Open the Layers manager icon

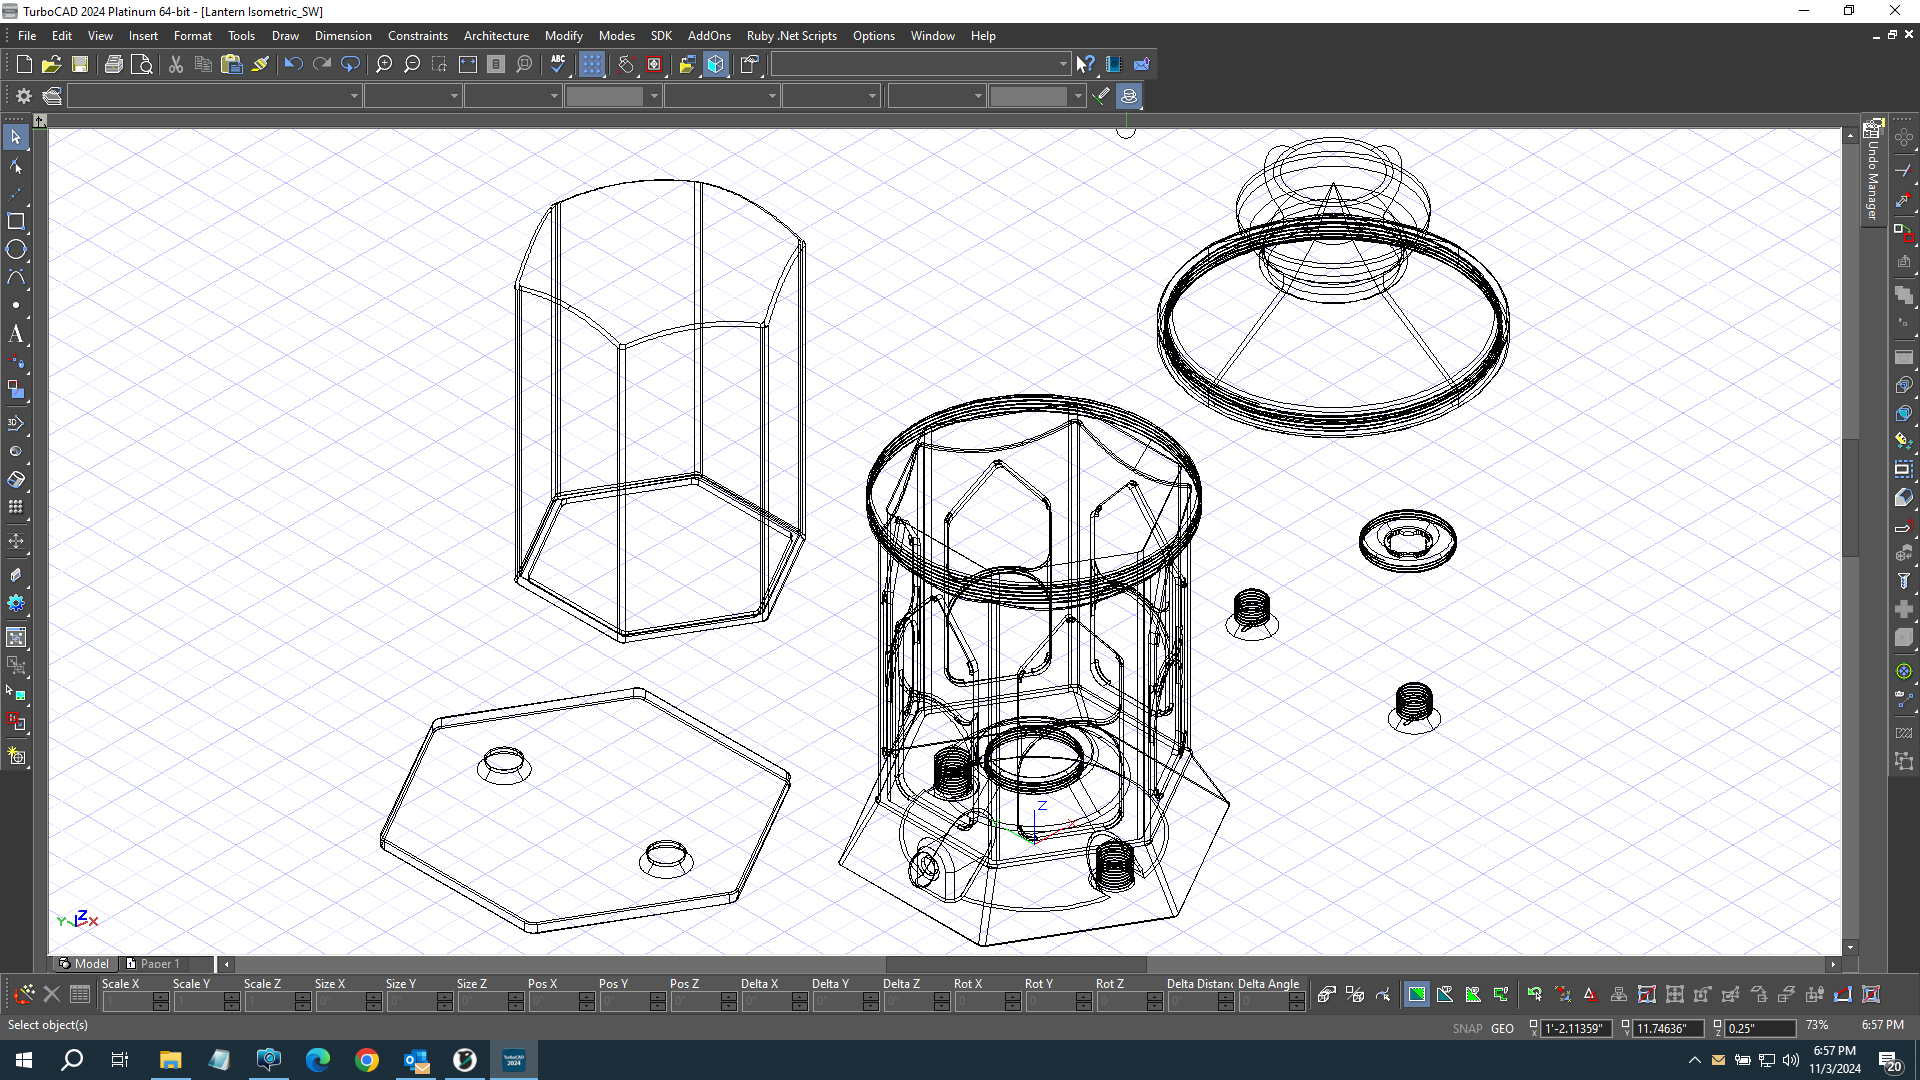point(52,96)
